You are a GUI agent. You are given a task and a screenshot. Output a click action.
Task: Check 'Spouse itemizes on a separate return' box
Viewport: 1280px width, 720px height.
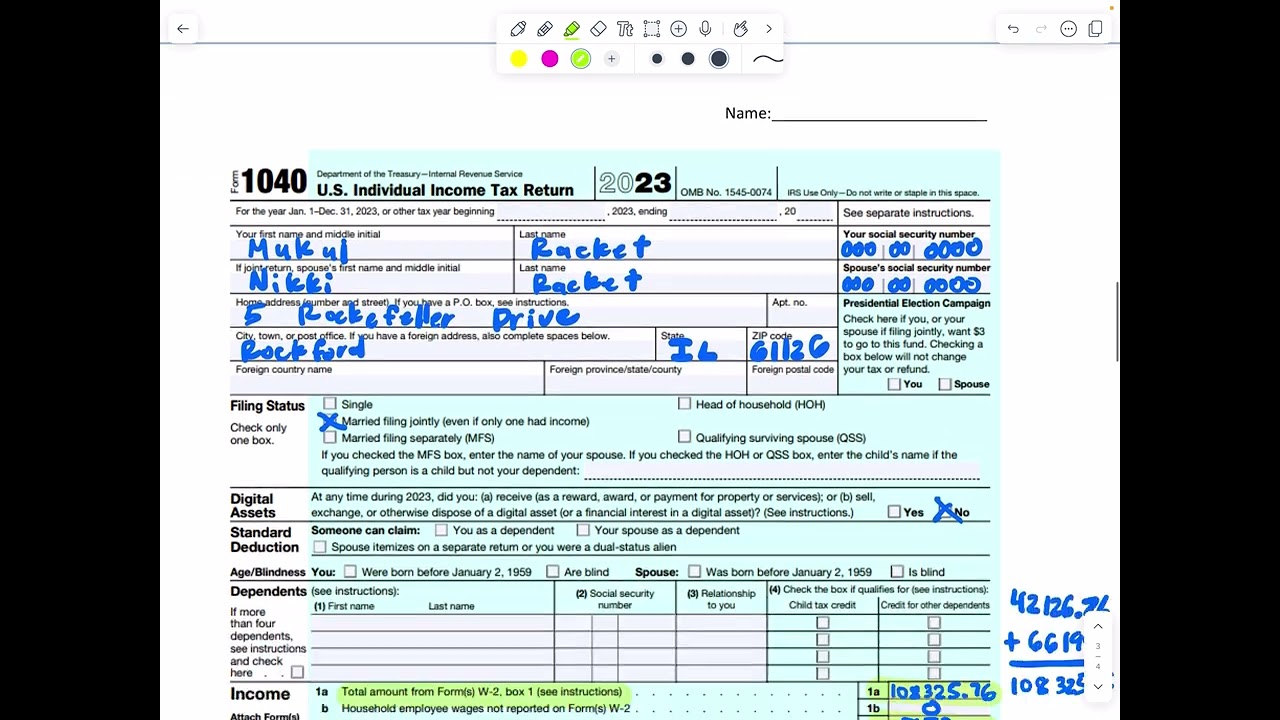click(319, 547)
